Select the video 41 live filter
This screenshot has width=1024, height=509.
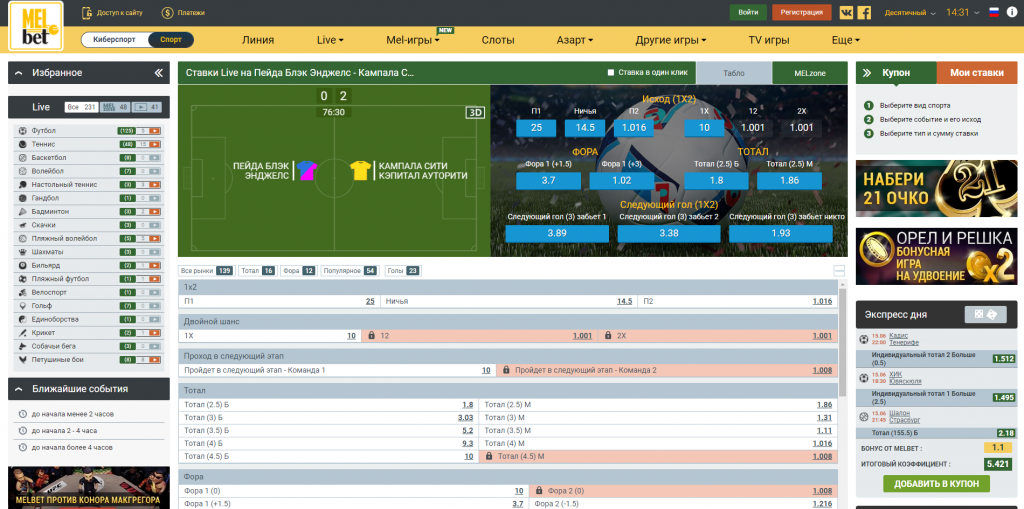(148, 107)
